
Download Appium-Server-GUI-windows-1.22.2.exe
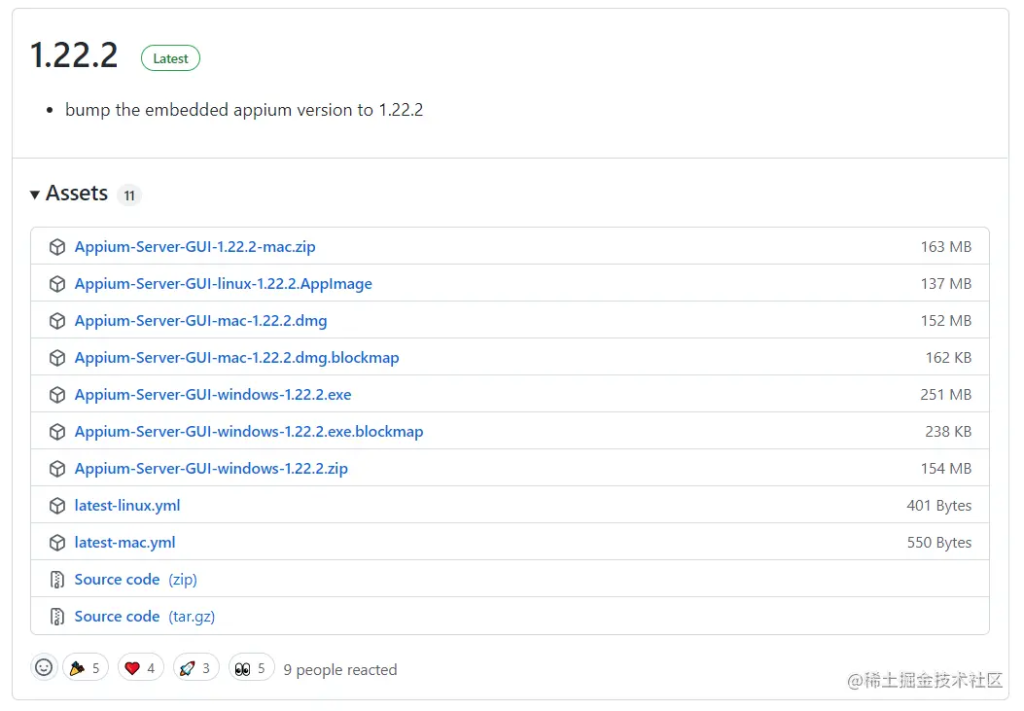213,394
